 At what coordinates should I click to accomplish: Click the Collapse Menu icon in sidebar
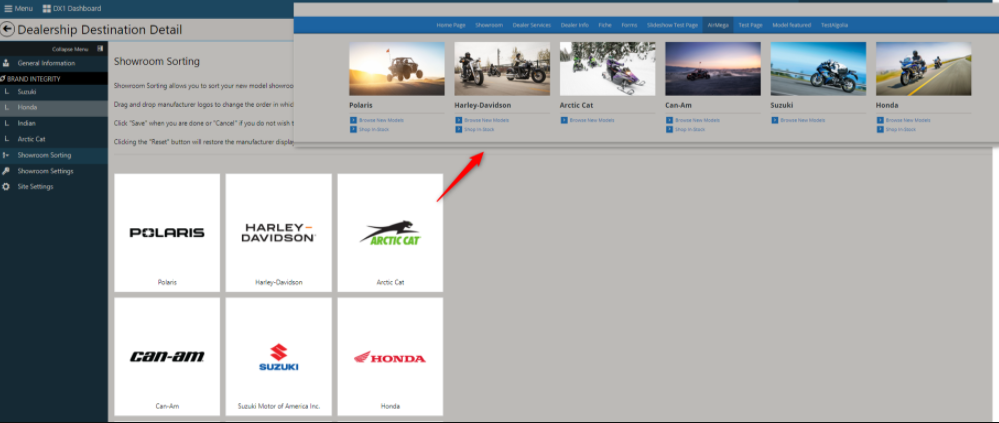(100, 48)
